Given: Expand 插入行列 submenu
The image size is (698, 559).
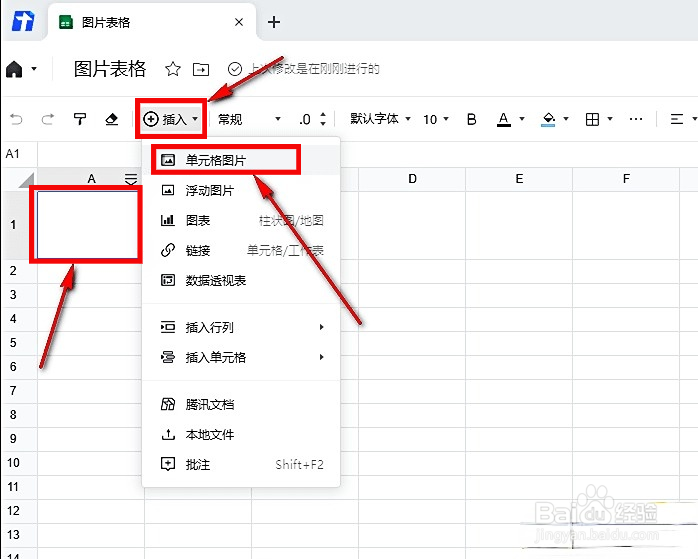Looking at the screenshot, I should (240, 328).
